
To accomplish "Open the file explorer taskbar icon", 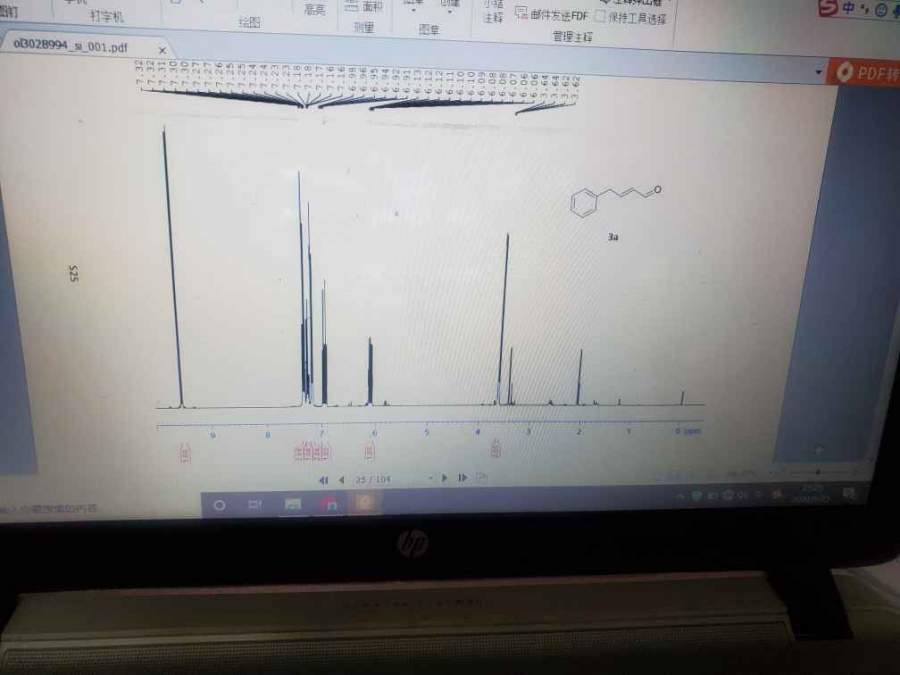I will pos(293,505).
